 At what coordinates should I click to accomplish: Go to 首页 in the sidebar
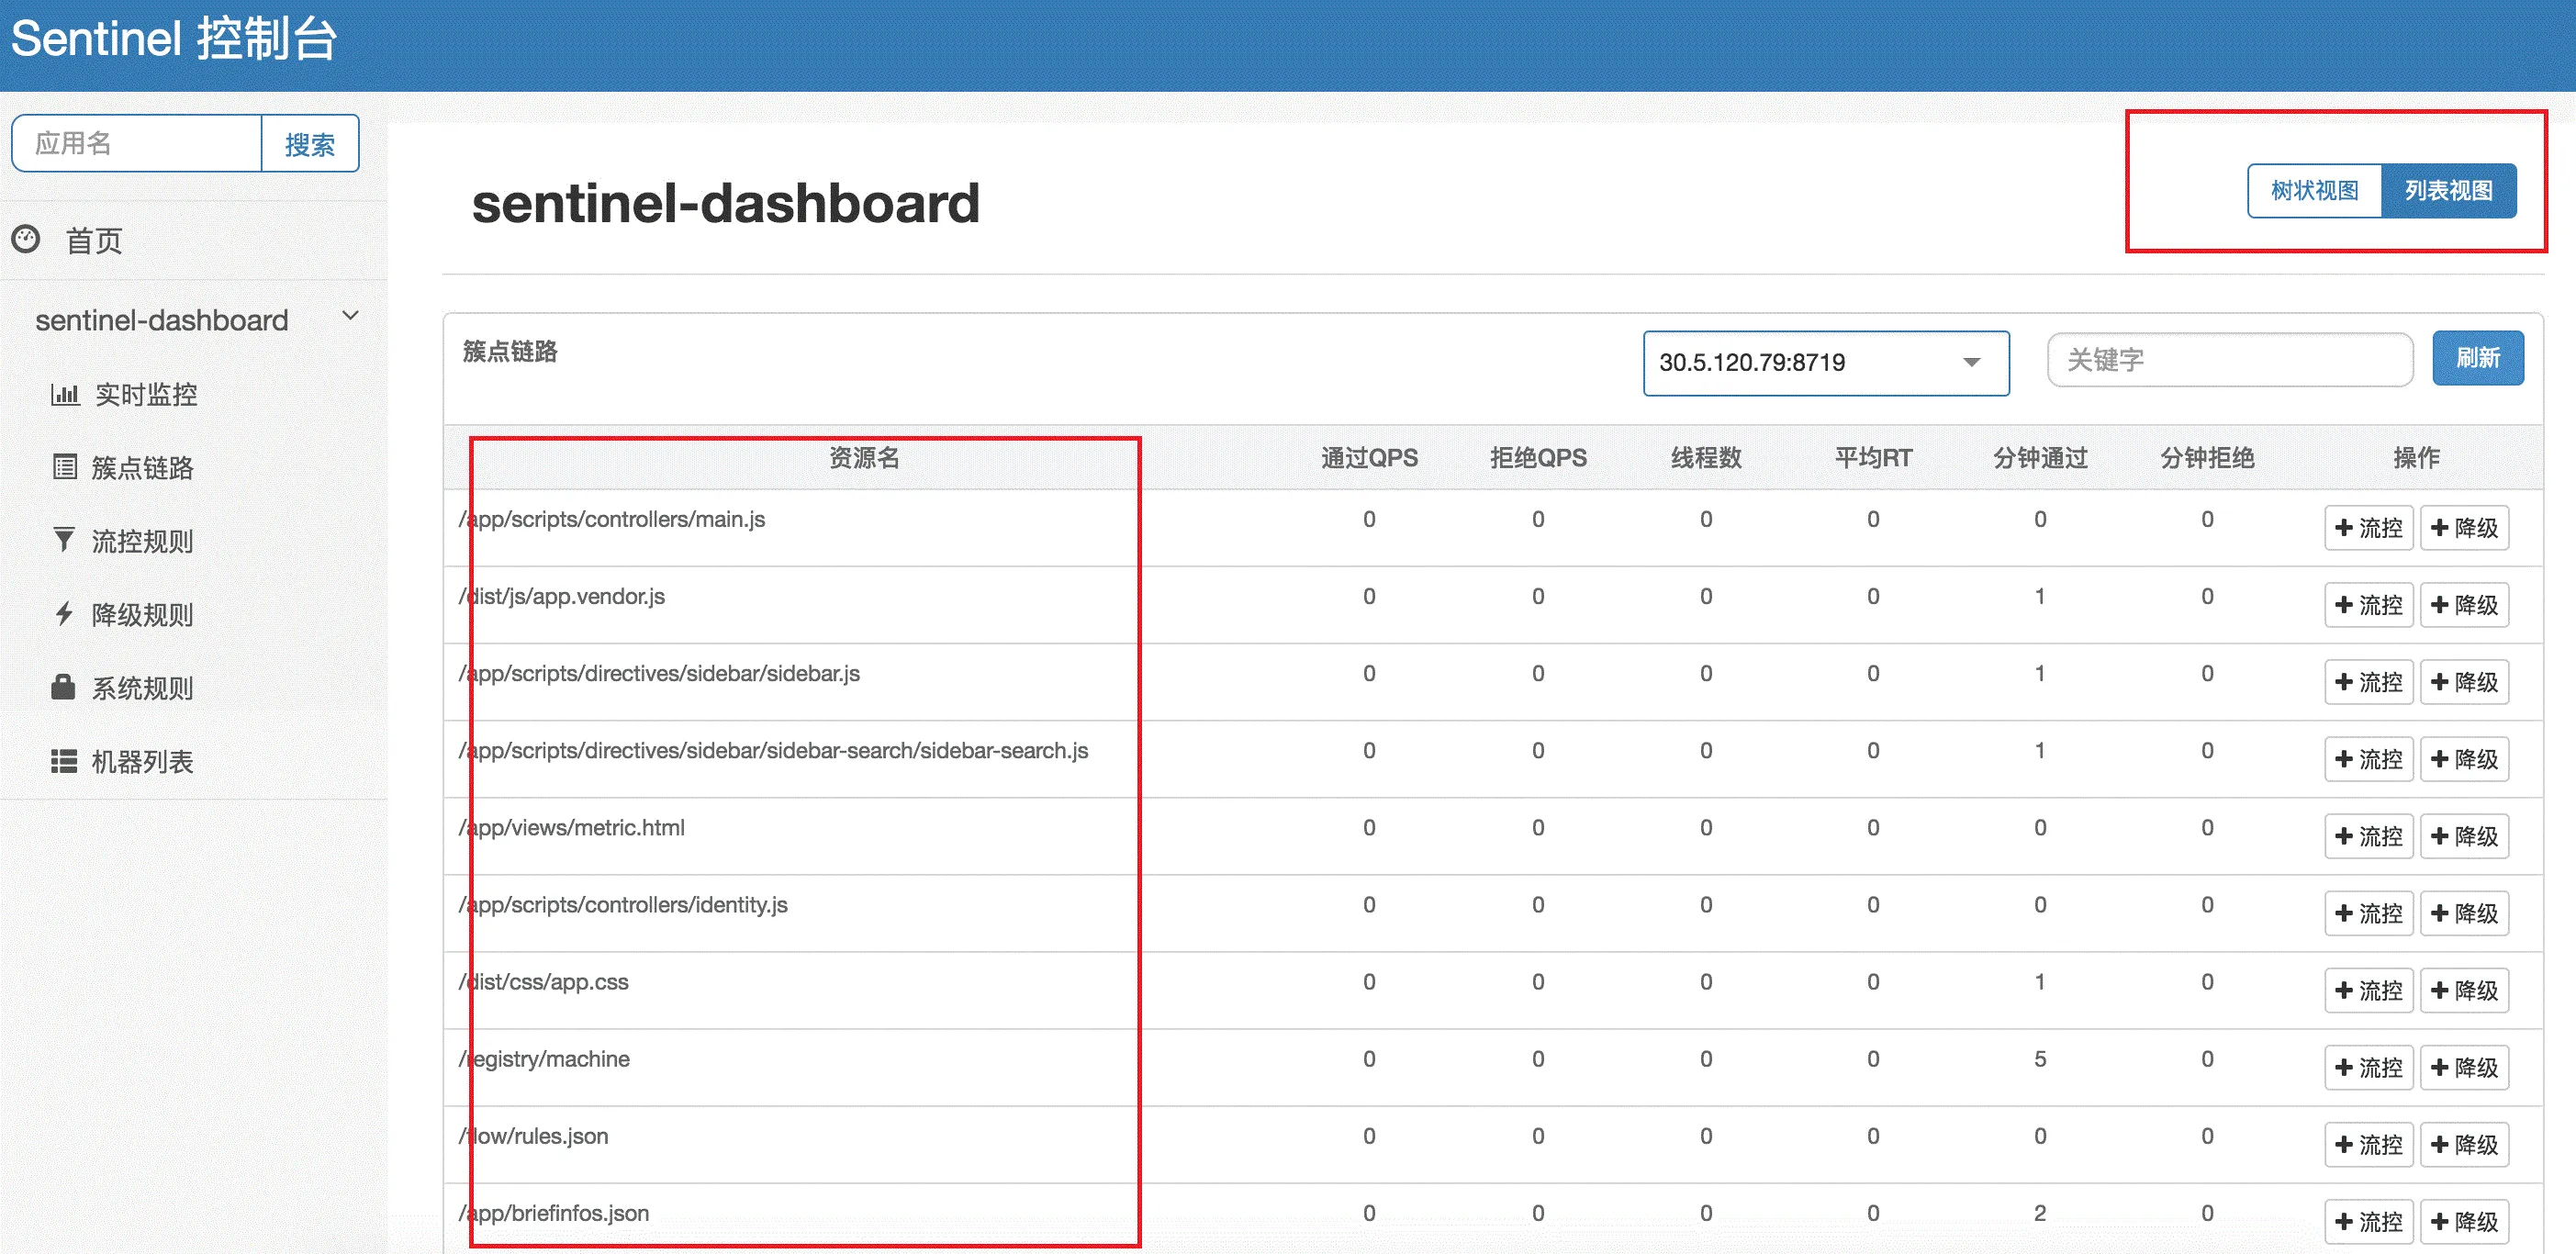click(x=94, y=240)
